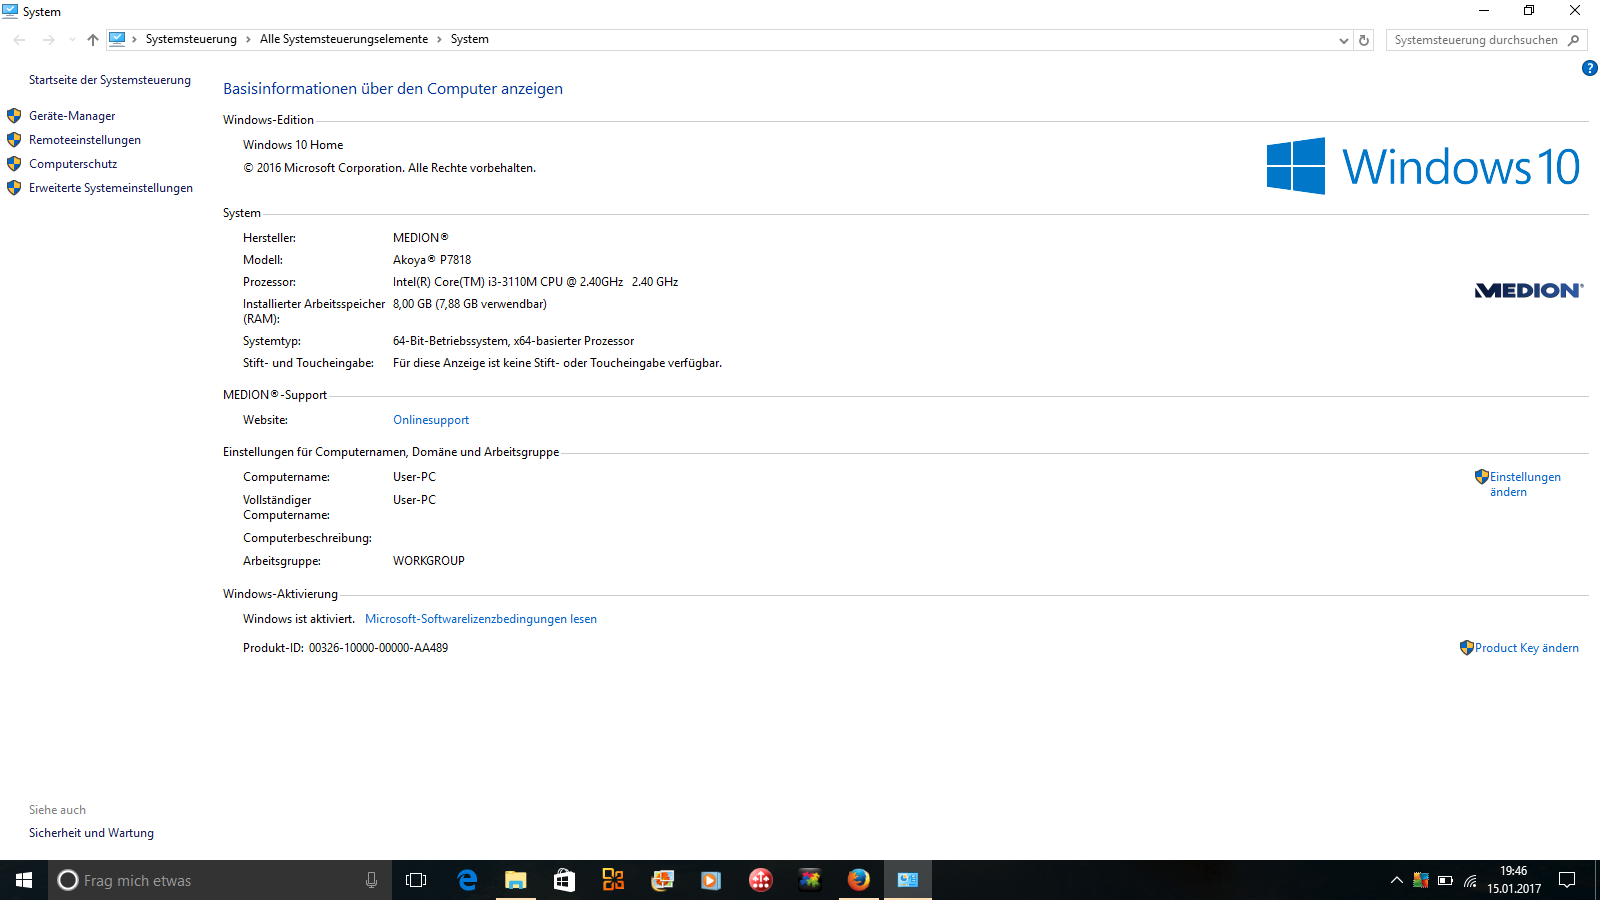Screen dimensions: 1600x900
Task: Open the Windows Start menu
Action: (24, 880)
